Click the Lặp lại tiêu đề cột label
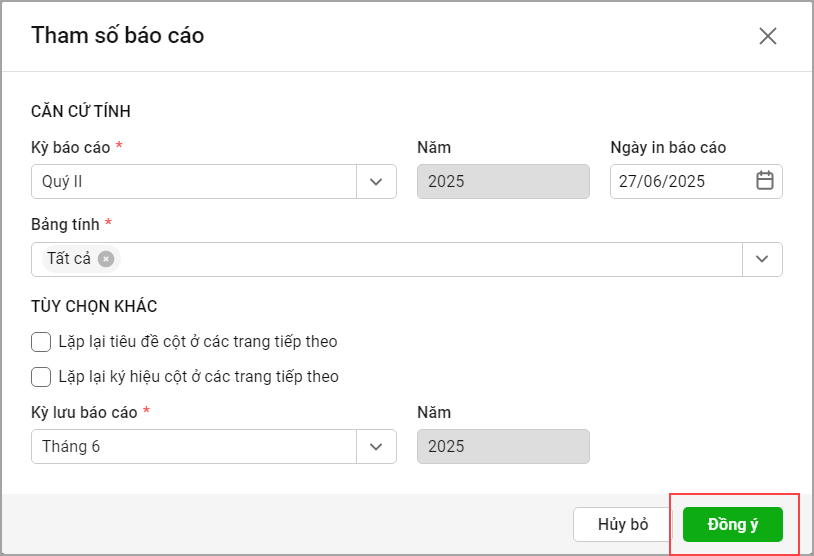This screenshot has height=556, width=814. coord(198,342)
